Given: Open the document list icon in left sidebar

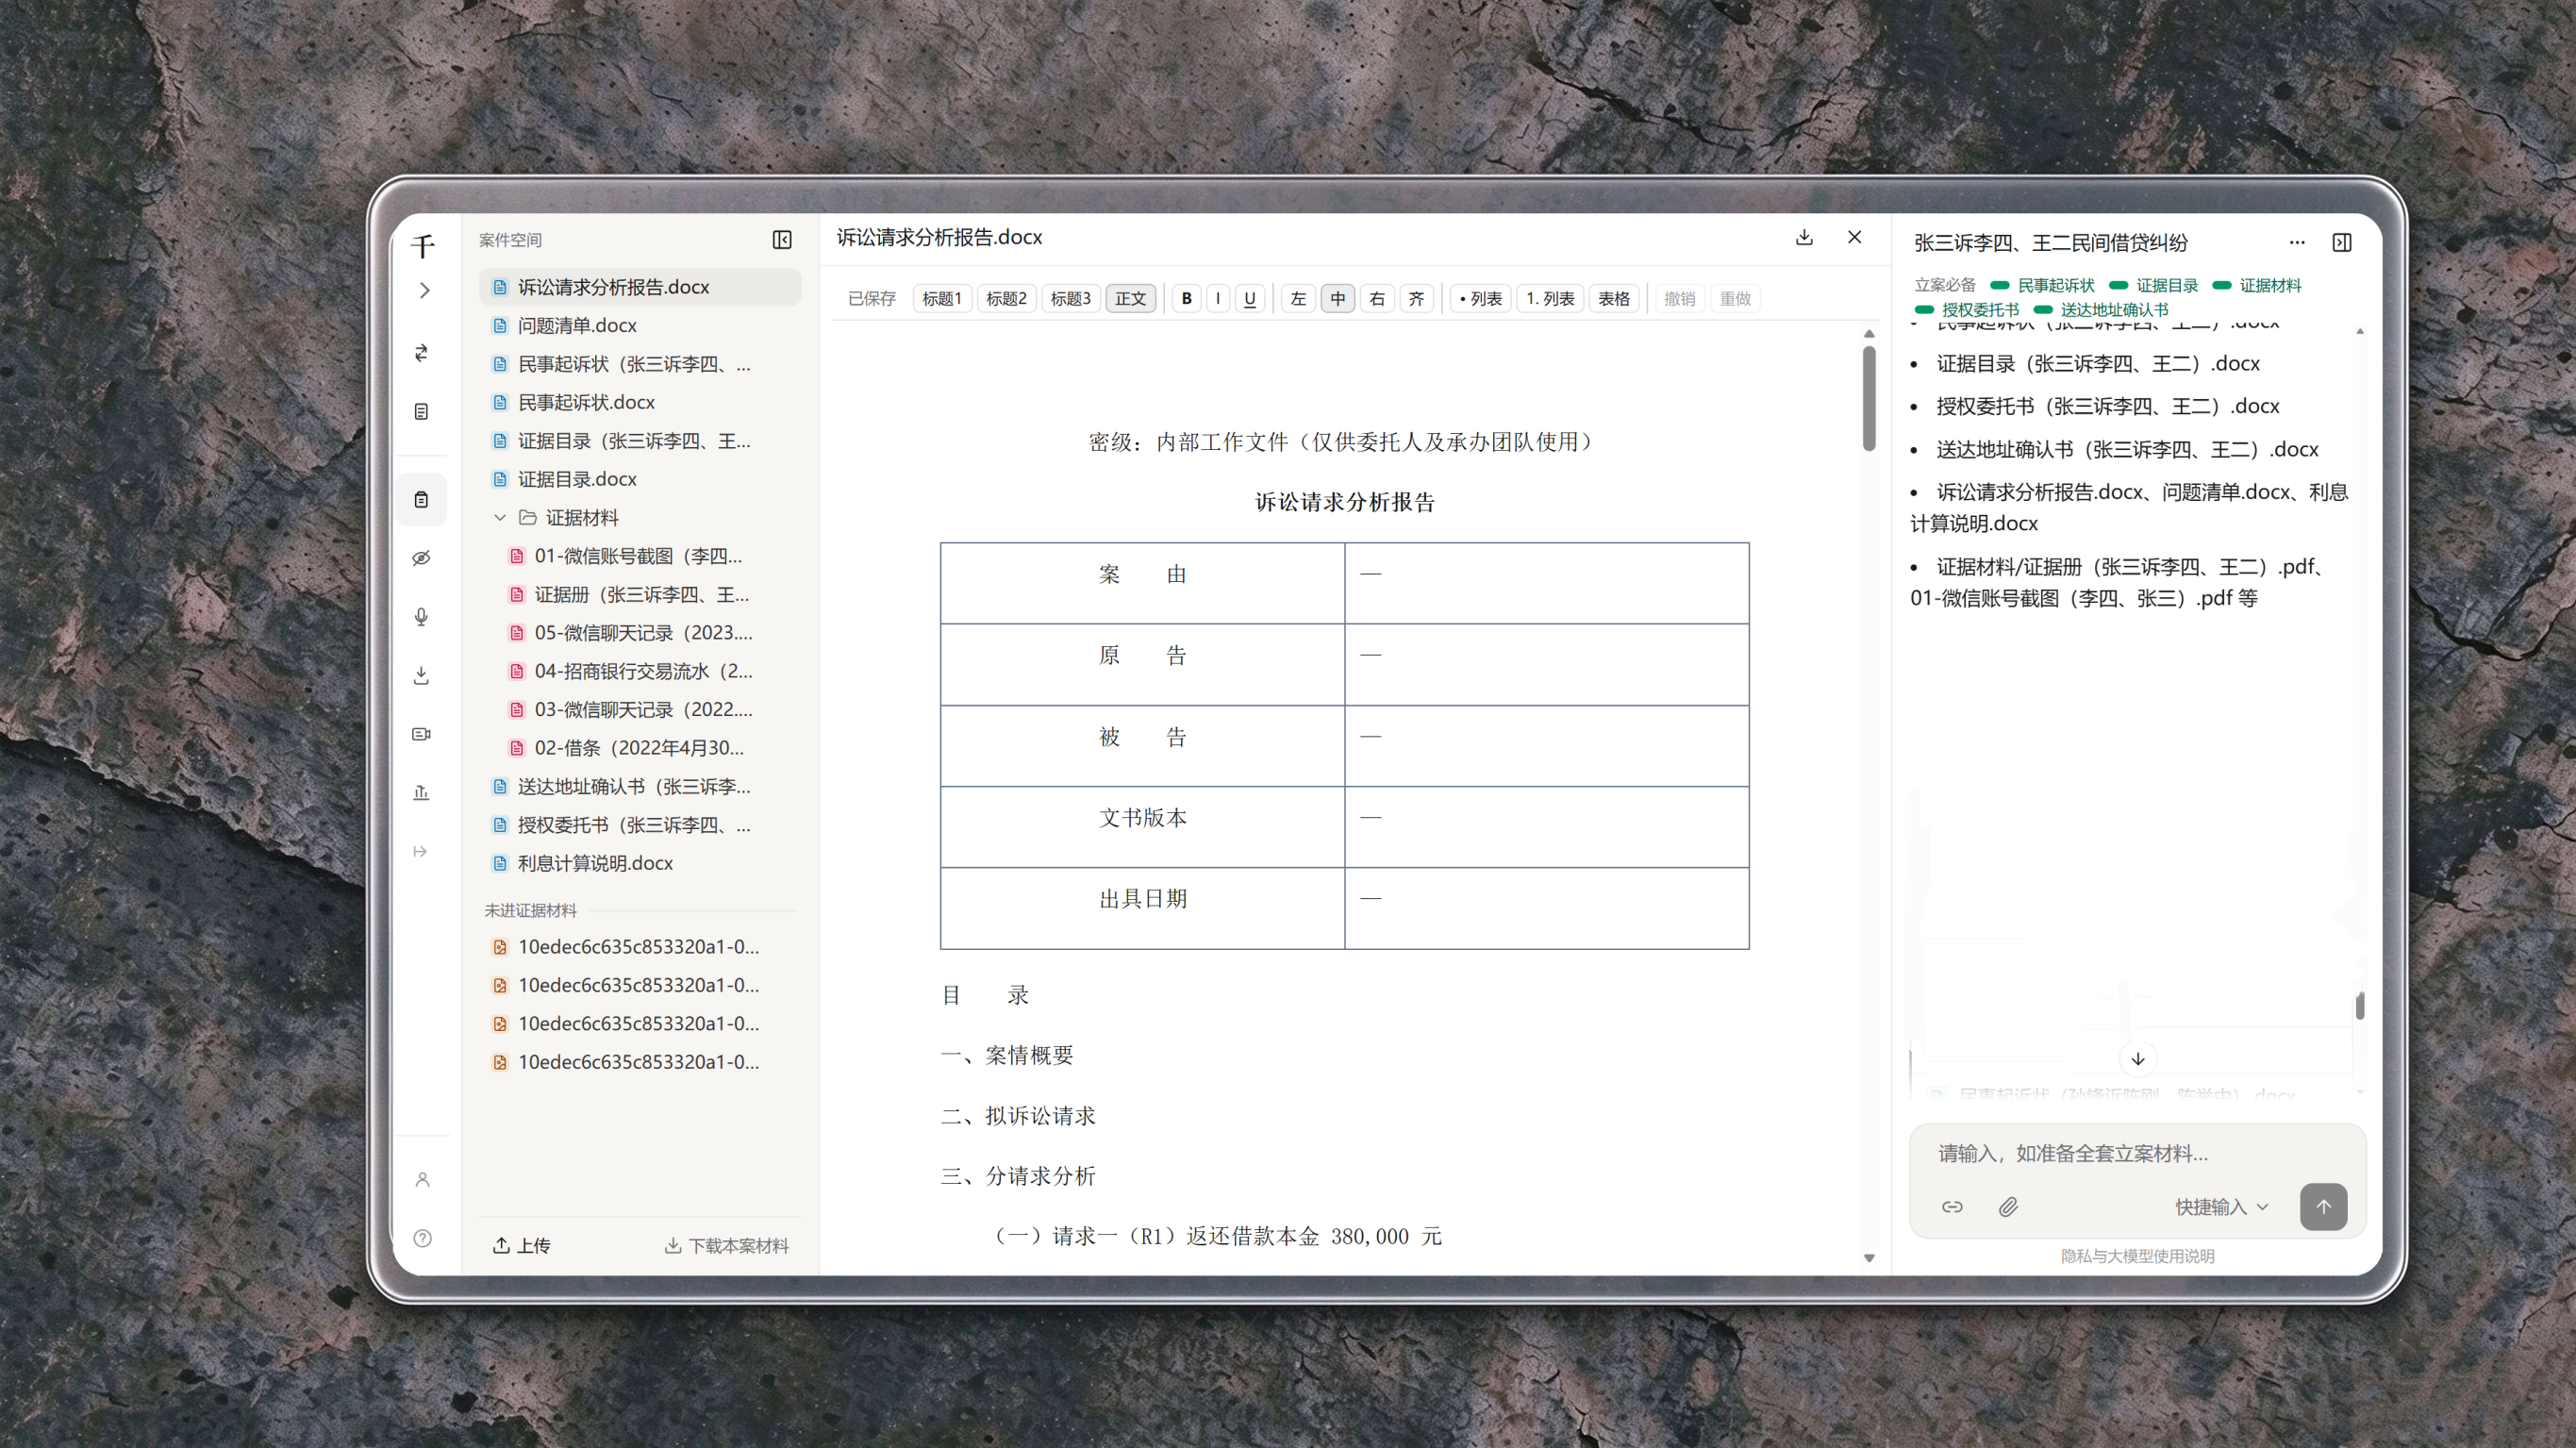Looking at the screenshot, I should click(422, 411).
